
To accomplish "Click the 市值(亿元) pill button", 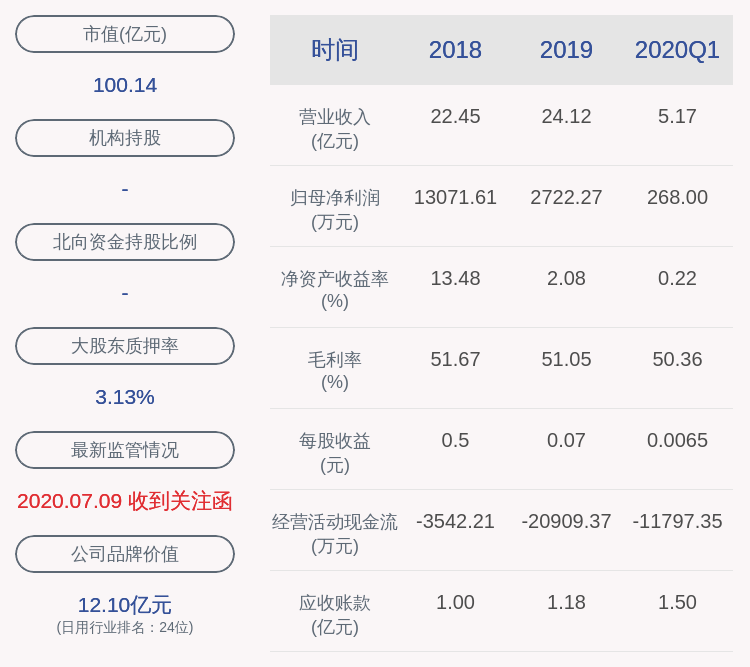I will pyautogui.click(x=125, y=34).
